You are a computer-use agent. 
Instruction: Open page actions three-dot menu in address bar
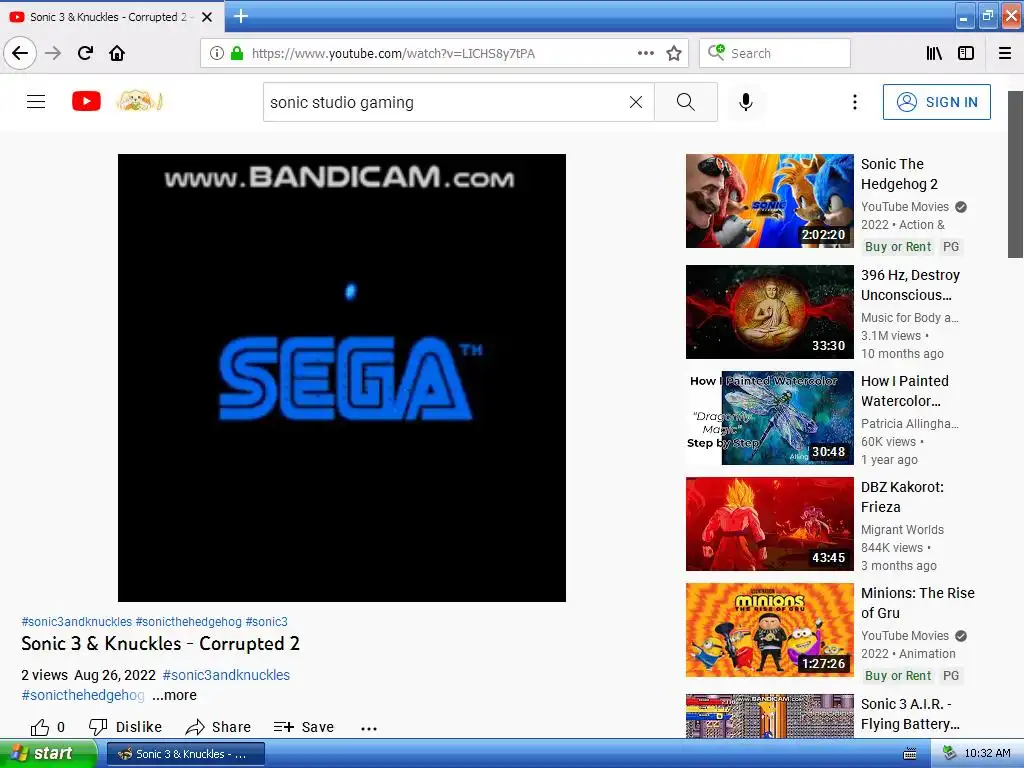[x=645, y=54]
